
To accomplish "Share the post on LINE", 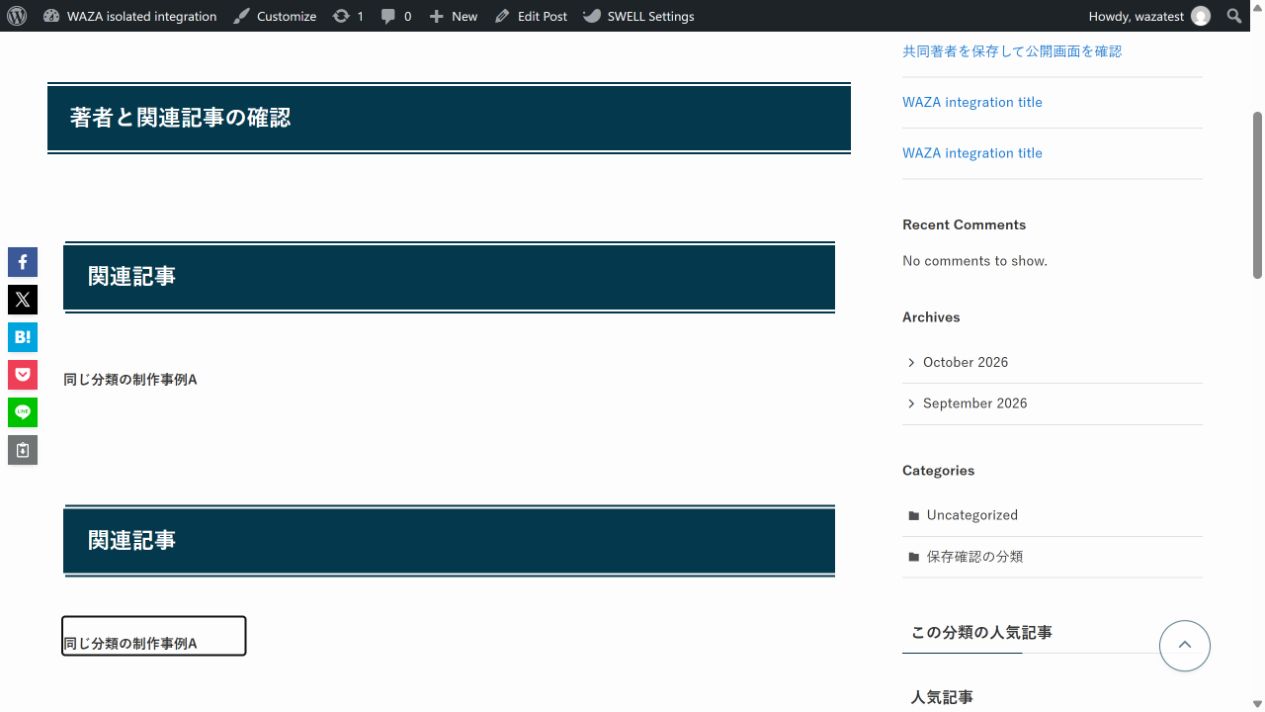I will tap(23, 412).
